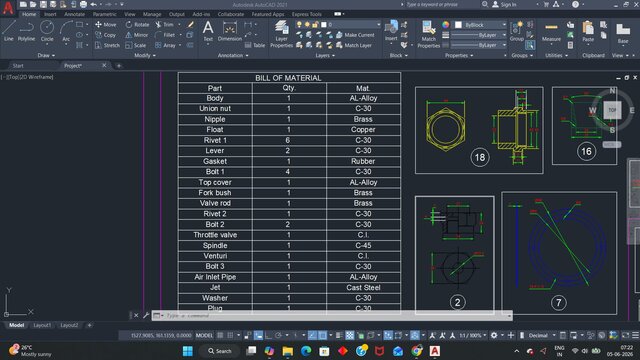Viewport: 640px width, 360px height.
Task: Click Sign In
Action: tap(504, 4)
